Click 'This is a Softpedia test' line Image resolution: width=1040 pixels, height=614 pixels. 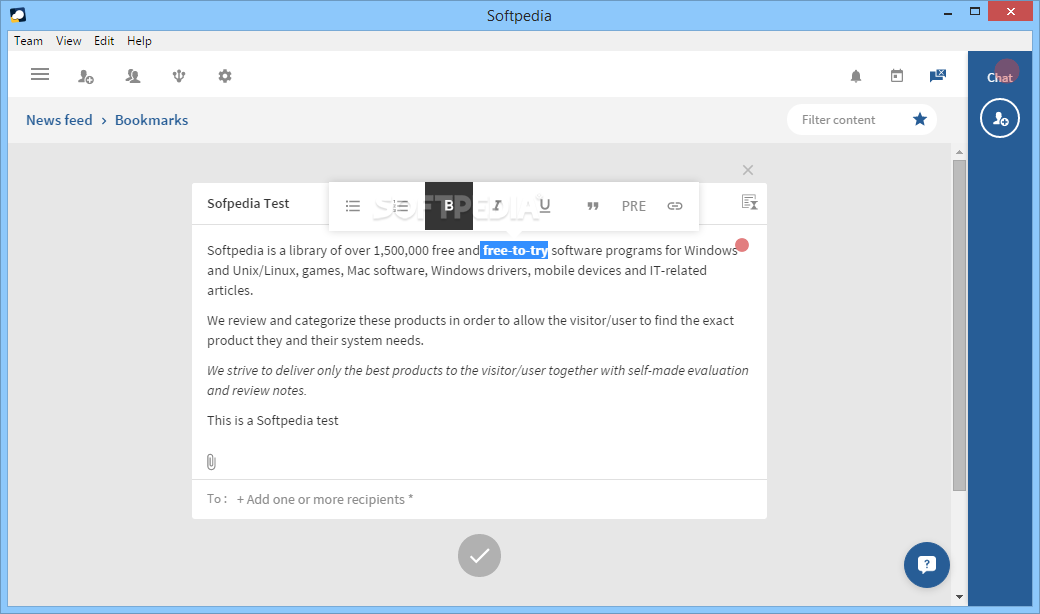(273, 420)
